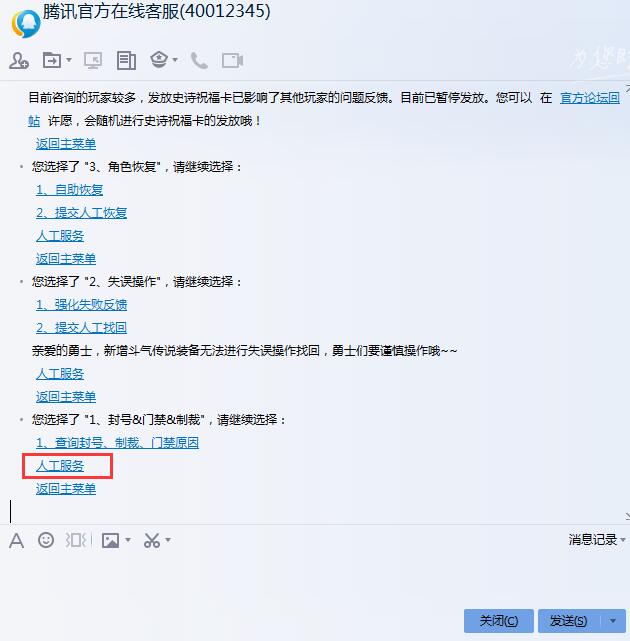Click the 发送(S) send button
Viewport: 630px width, 641px height.
click(x=569, y=621)
